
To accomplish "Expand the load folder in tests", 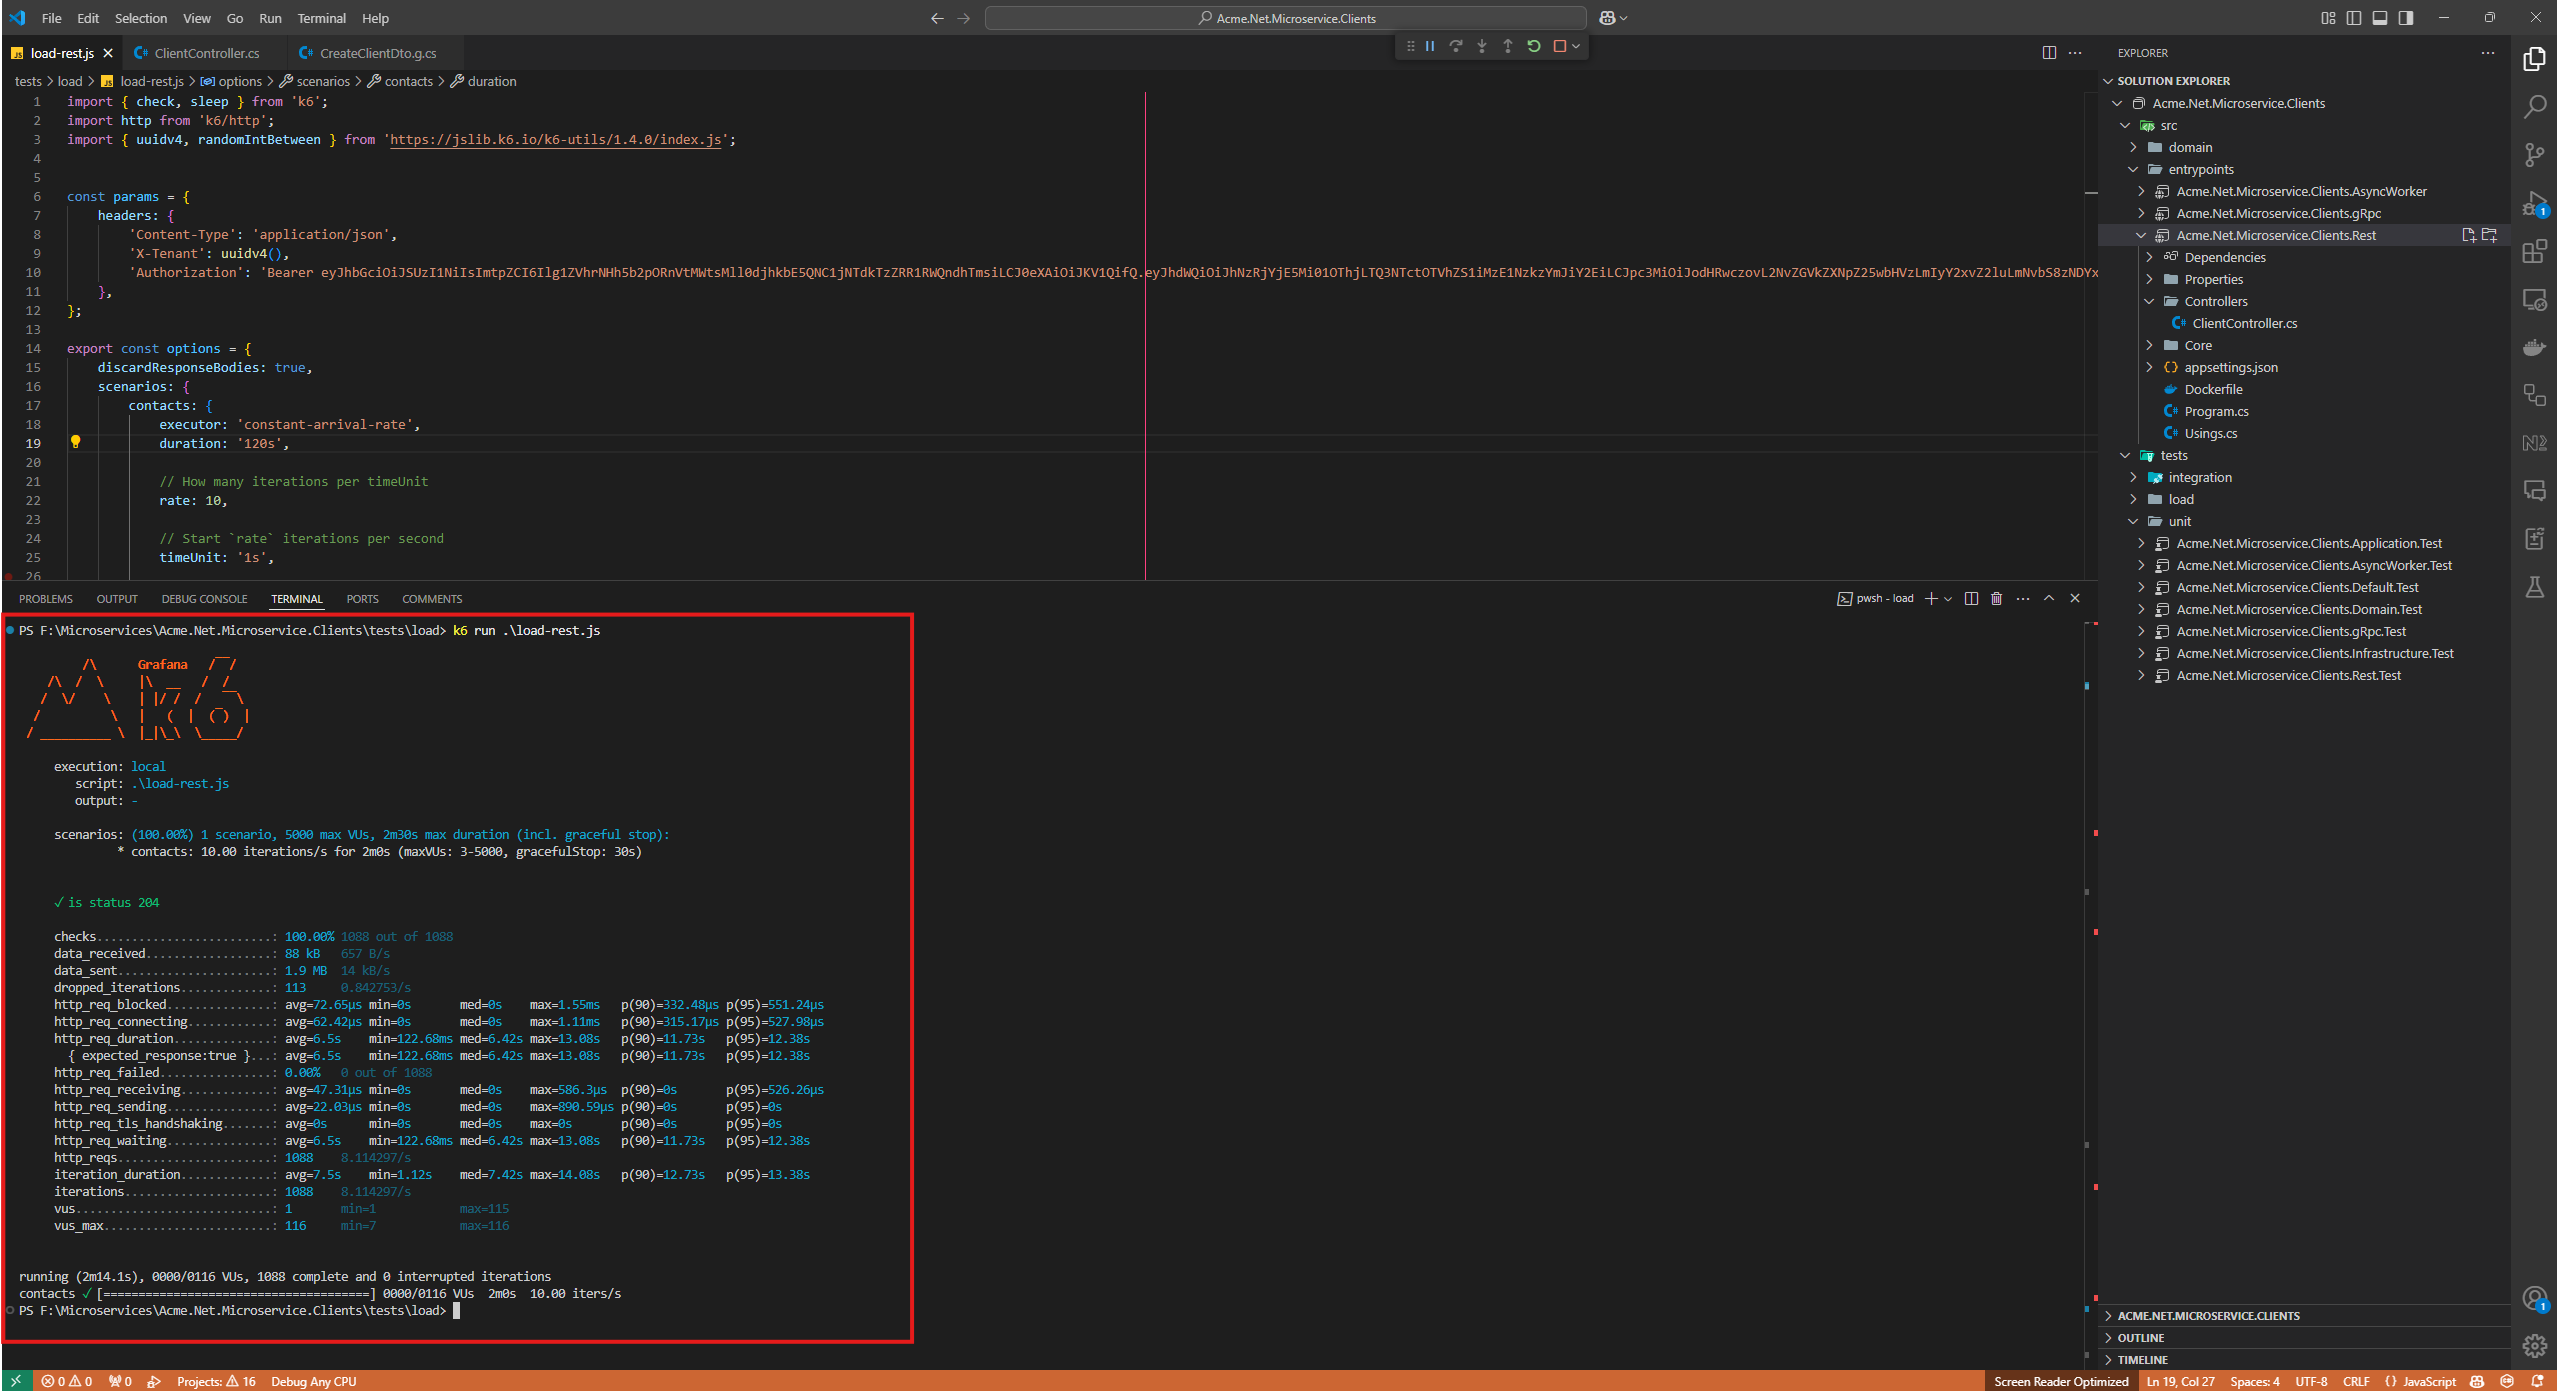I will [x=2133, y=499].
